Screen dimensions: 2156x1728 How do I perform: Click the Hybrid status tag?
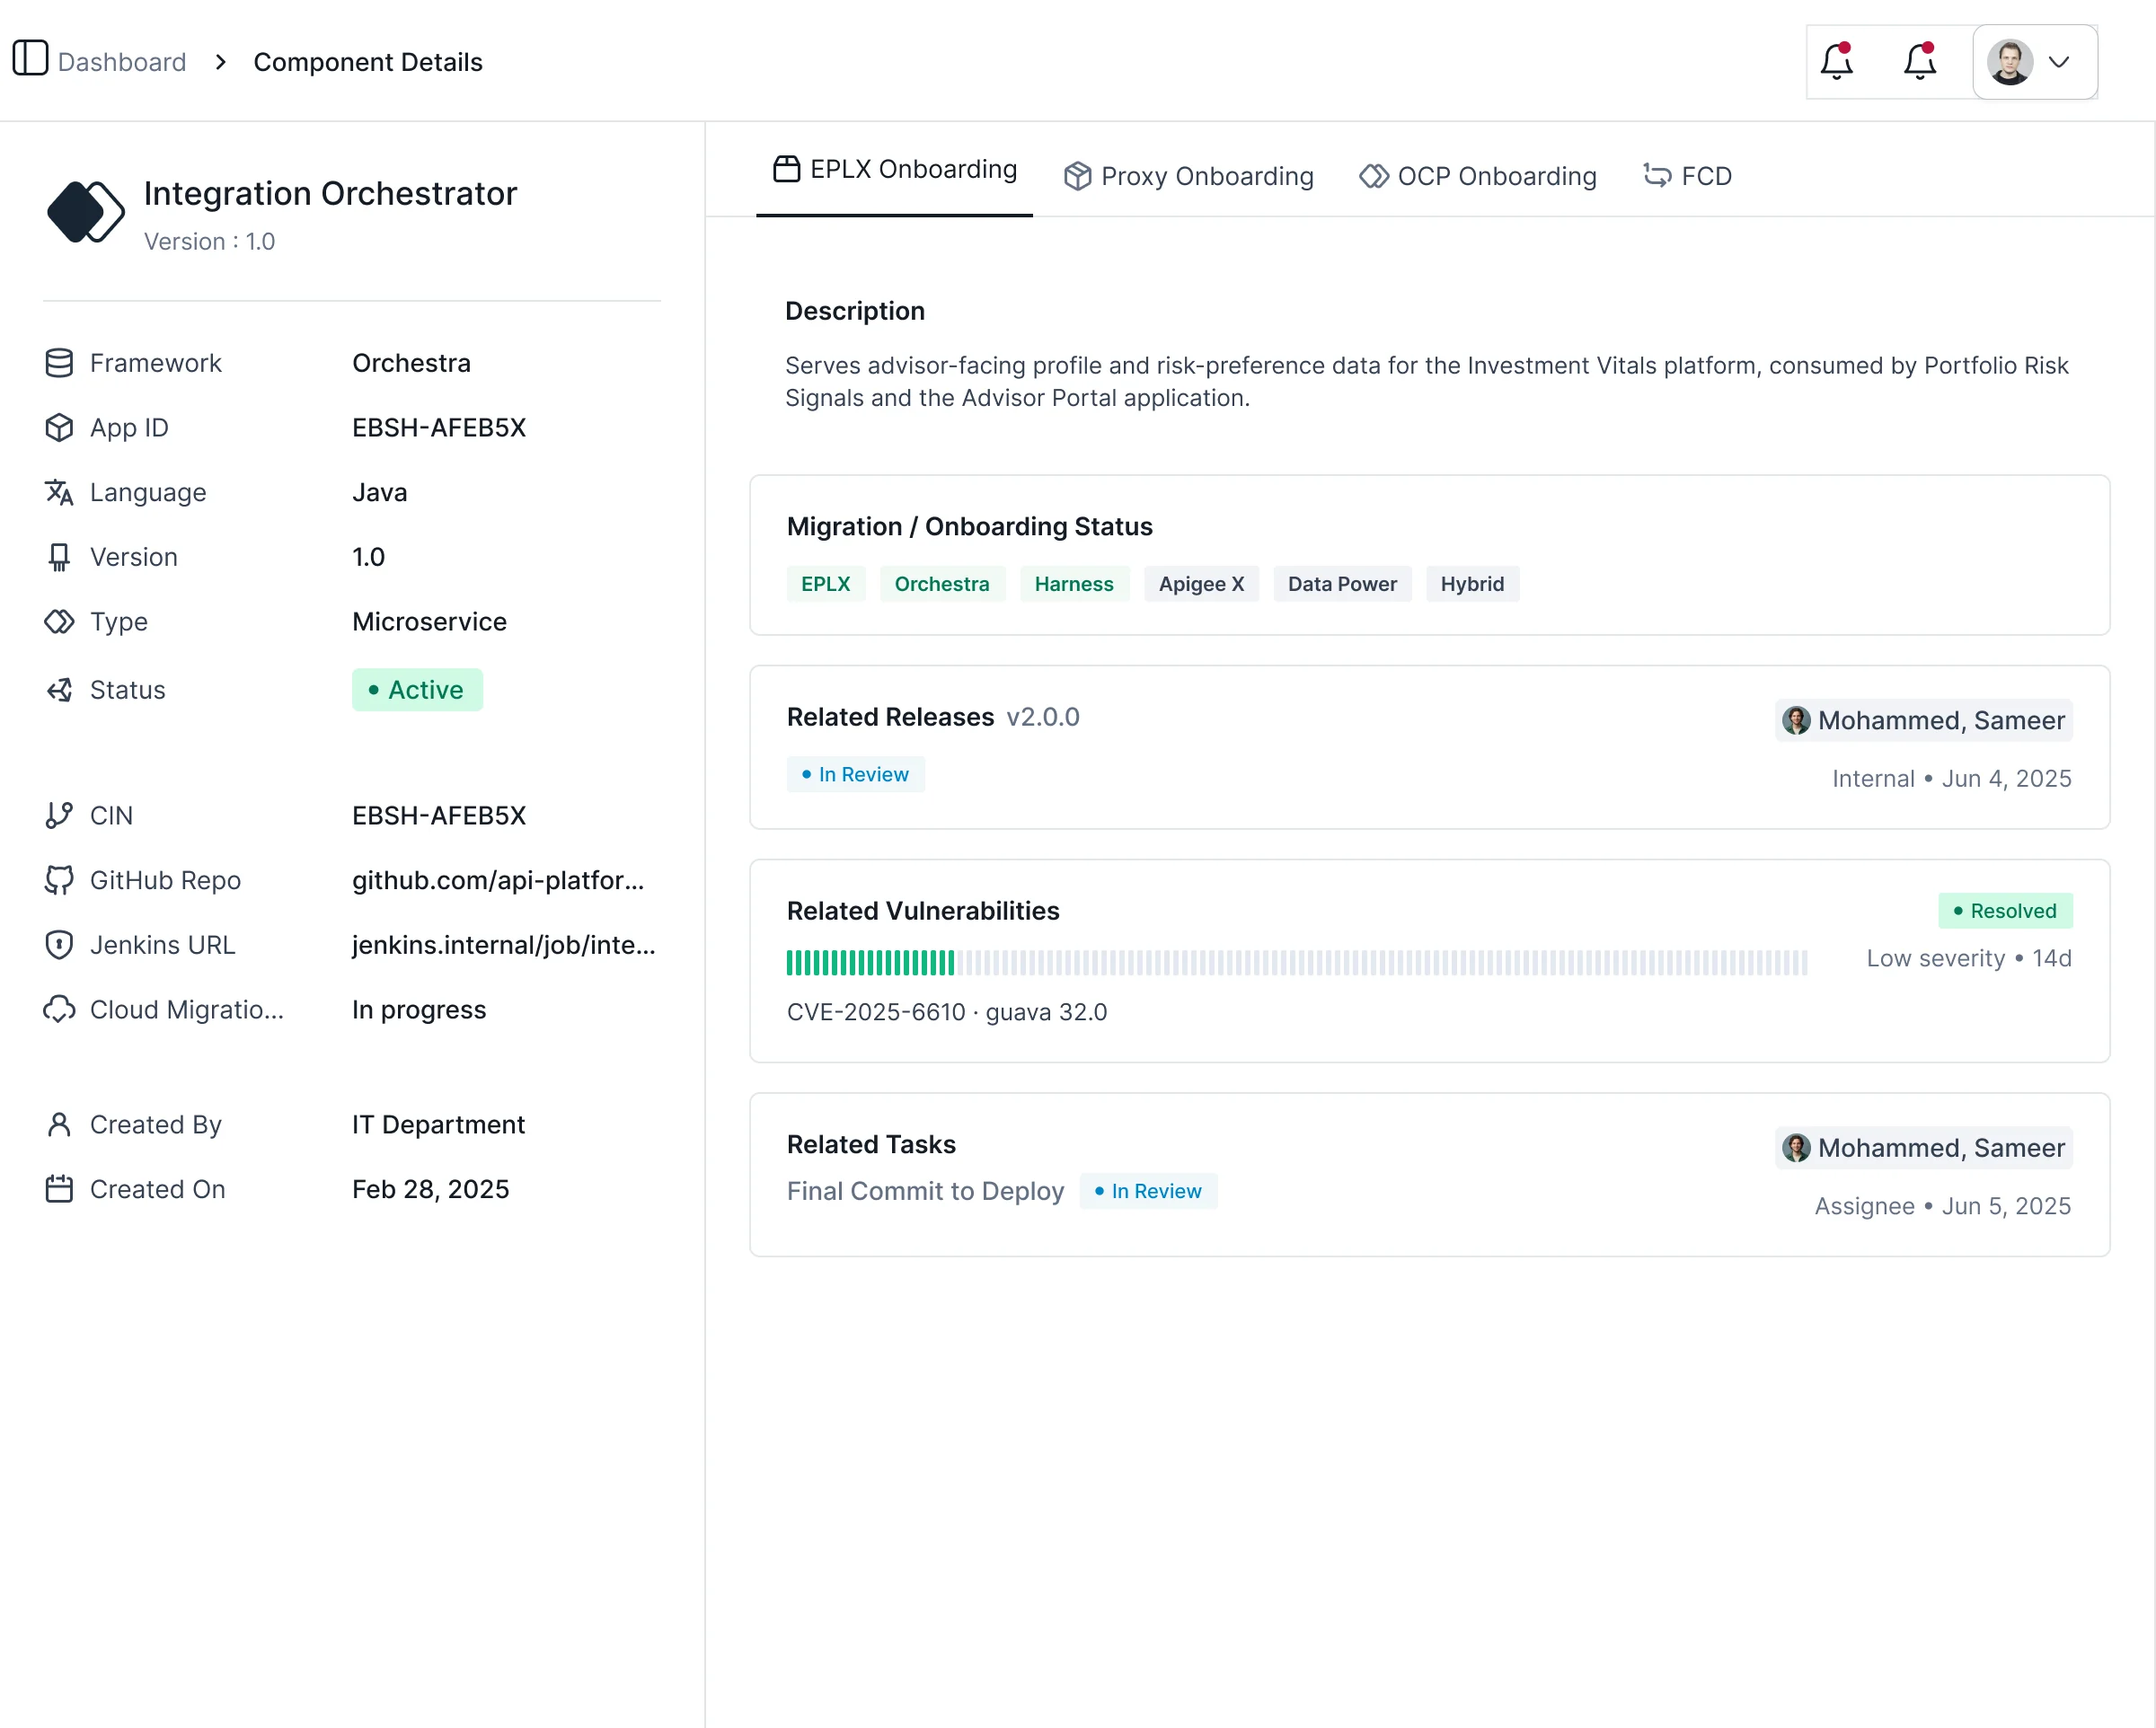tap(1472, 584)
